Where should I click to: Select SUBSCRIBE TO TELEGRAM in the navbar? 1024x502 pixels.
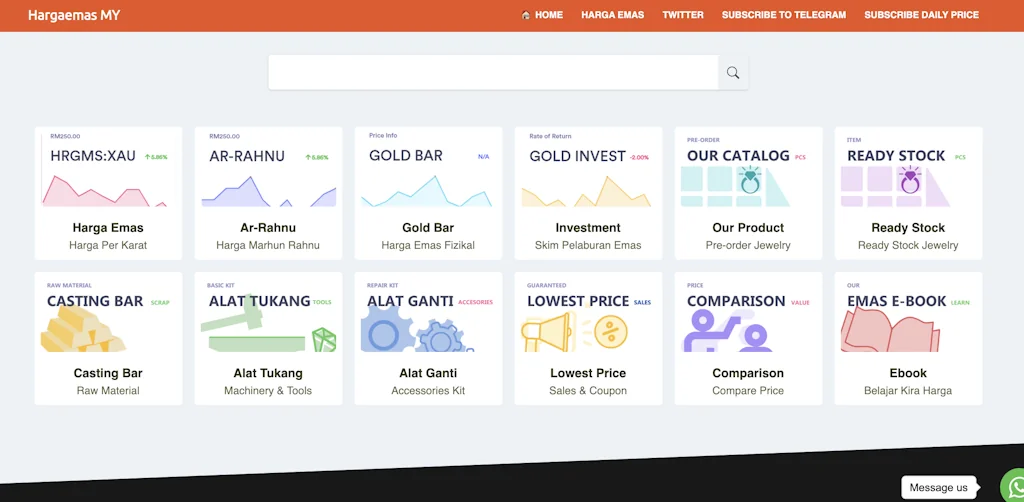pyautogui.click(x=784, y=14)
